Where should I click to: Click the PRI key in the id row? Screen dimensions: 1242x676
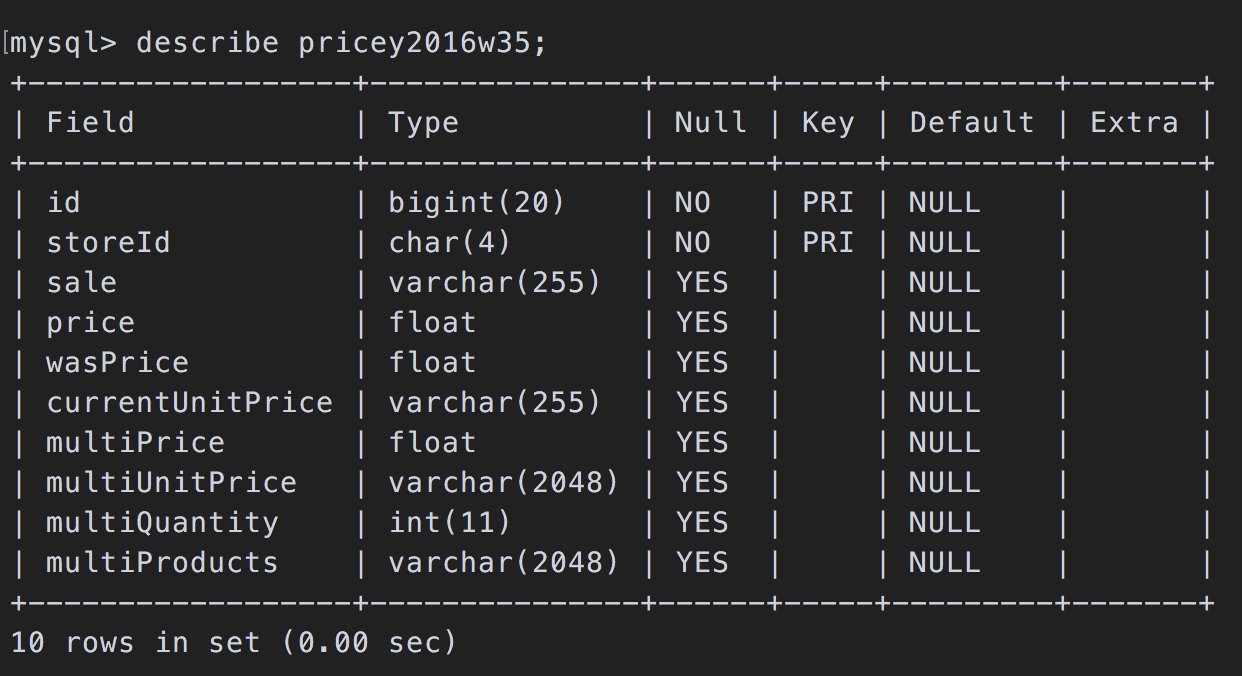[828, 203]
